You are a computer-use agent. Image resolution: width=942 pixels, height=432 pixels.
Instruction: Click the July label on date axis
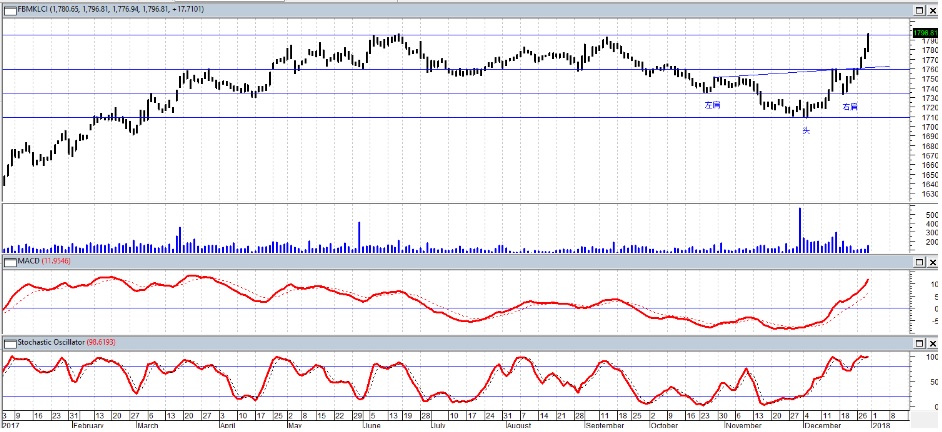click(440, 425)
